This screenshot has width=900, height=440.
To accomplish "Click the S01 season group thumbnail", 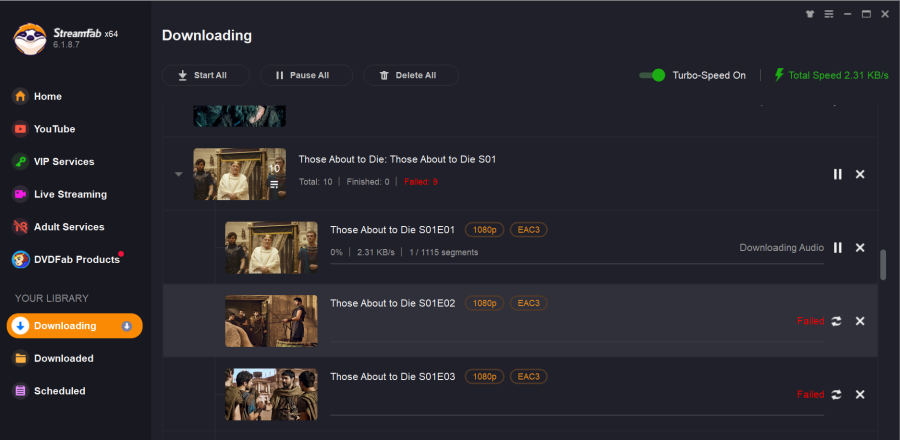I will tap(239, 174).
